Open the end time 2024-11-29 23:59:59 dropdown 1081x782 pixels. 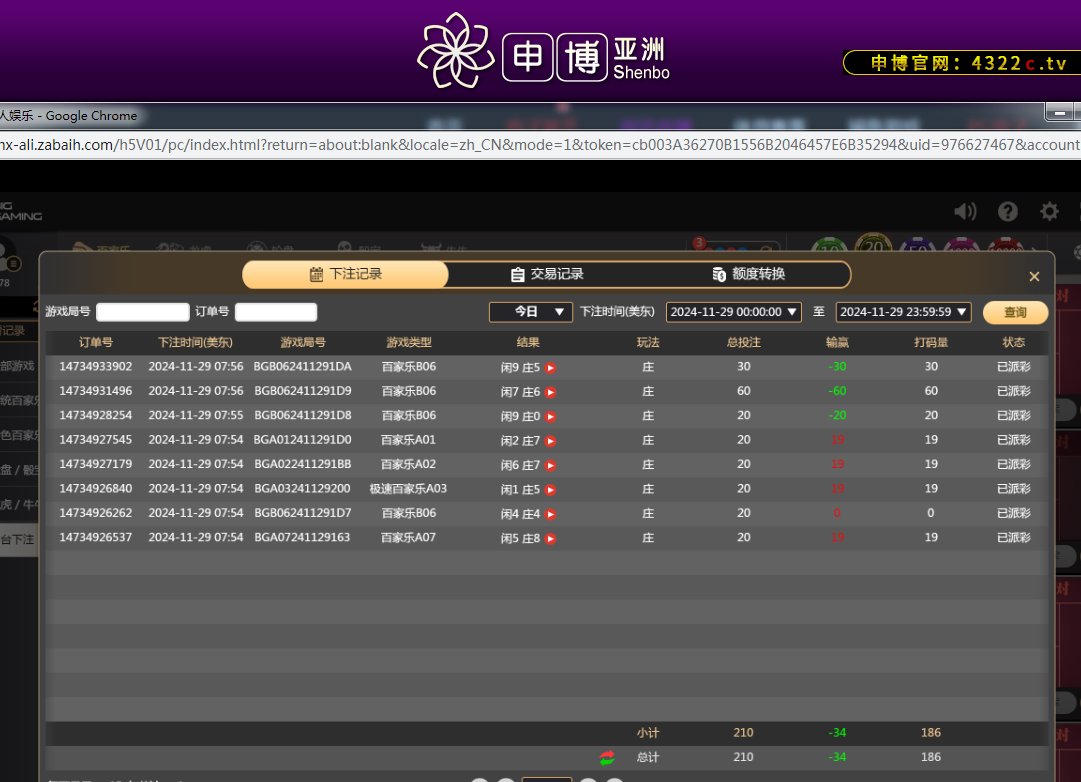[903, 312]
